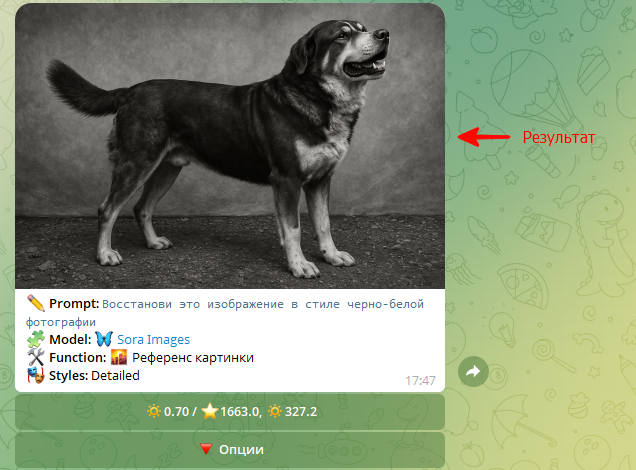Click the red Результат annotation label
636x470 pixels.
click(559, 137)
